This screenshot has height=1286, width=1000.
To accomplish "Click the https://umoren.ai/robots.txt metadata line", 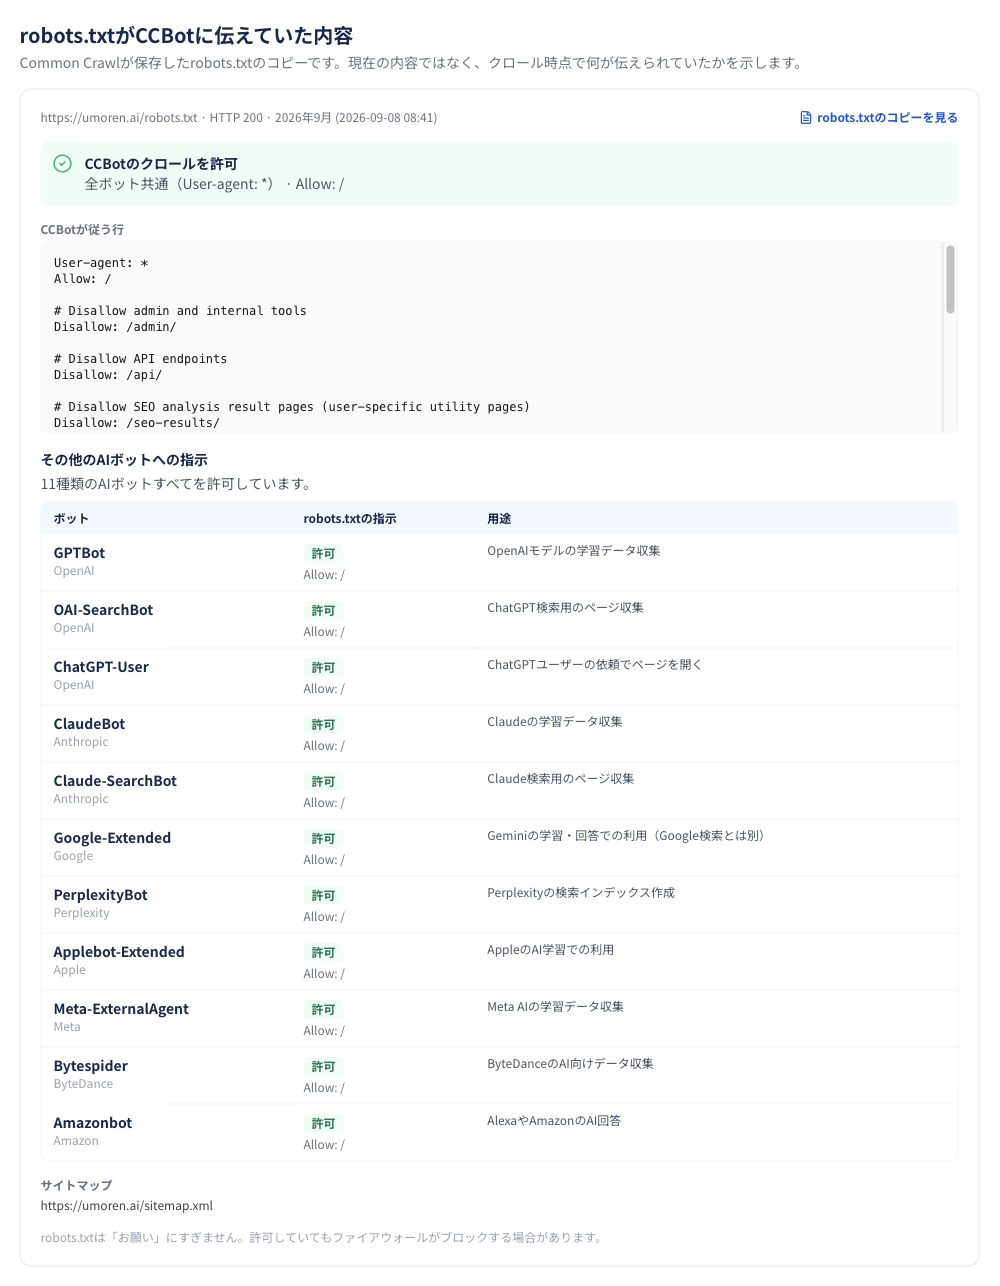I will [x=239, y=118].
